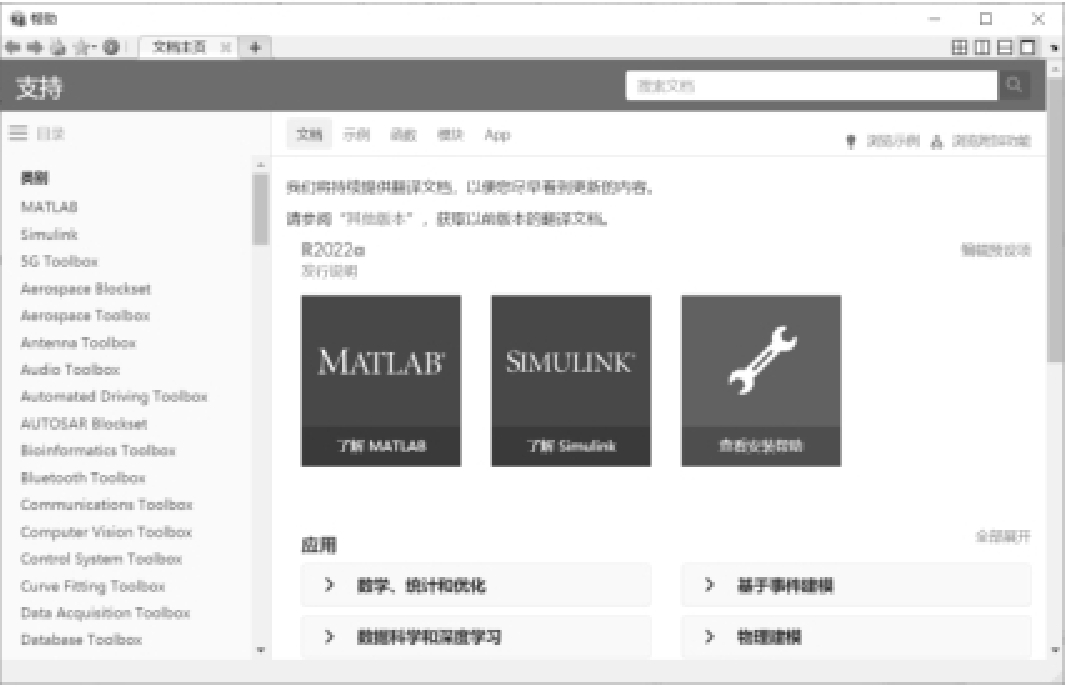This screenshot has width=1065, height=687.
Task: Switch to the 函数 tab
Action: coord(402,135)
